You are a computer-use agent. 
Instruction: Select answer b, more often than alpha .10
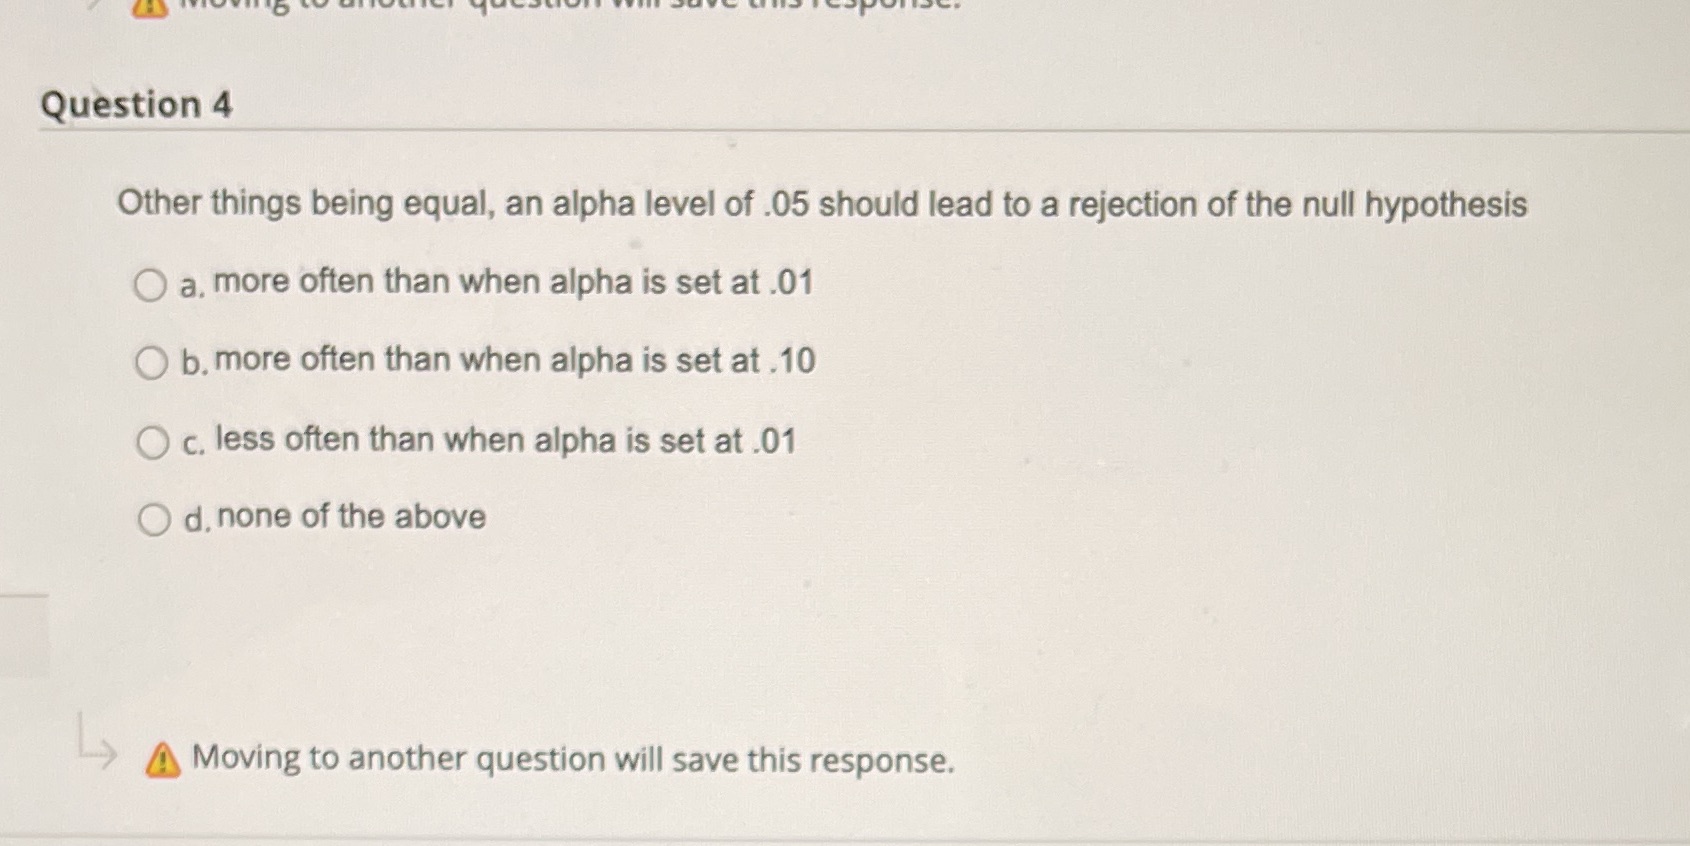[x=150, y=362]
